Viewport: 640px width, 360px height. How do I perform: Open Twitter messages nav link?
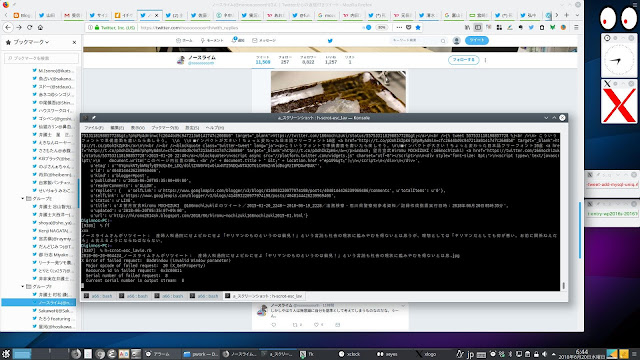(x=264, y=40)
